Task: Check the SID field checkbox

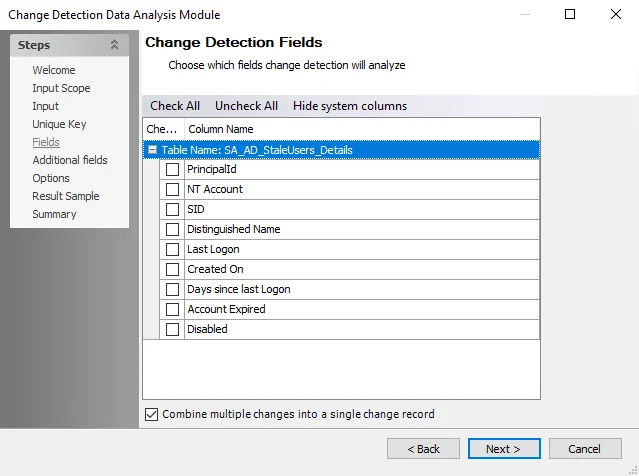Action: click(x=172, y=209)
